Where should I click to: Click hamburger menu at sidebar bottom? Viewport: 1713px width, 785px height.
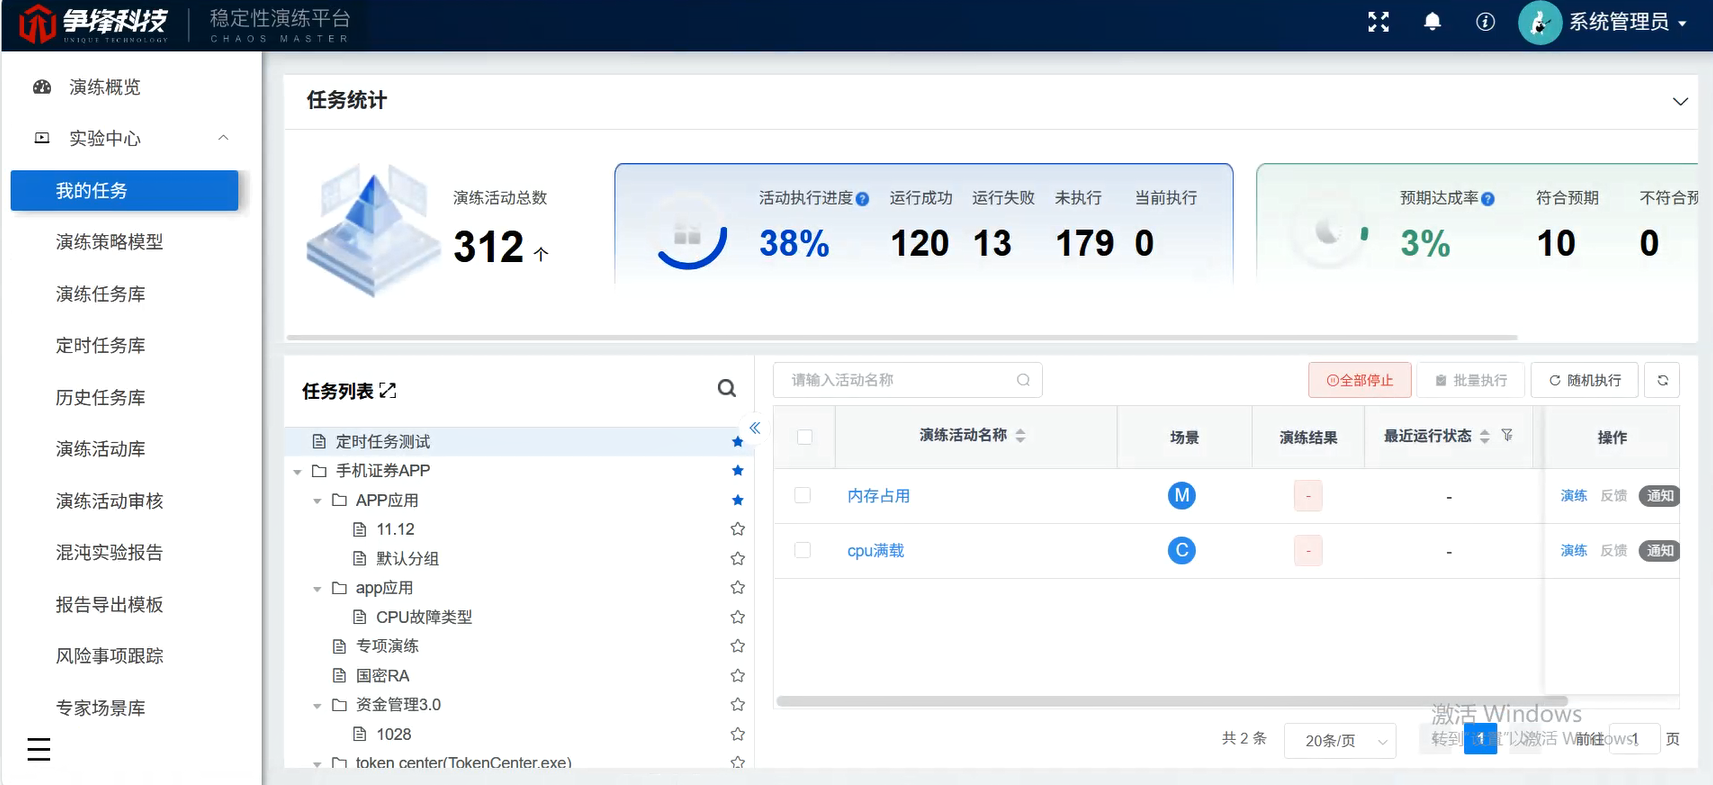point(39,749)
